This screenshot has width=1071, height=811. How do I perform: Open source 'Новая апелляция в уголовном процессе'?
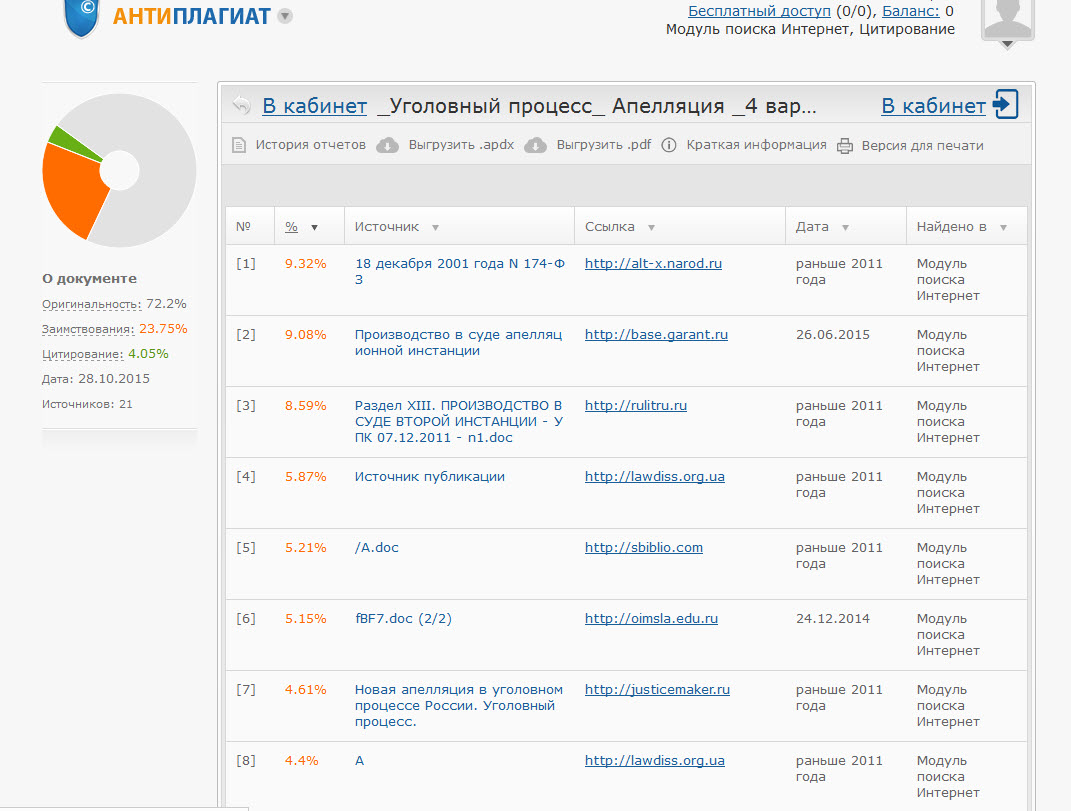459,706
